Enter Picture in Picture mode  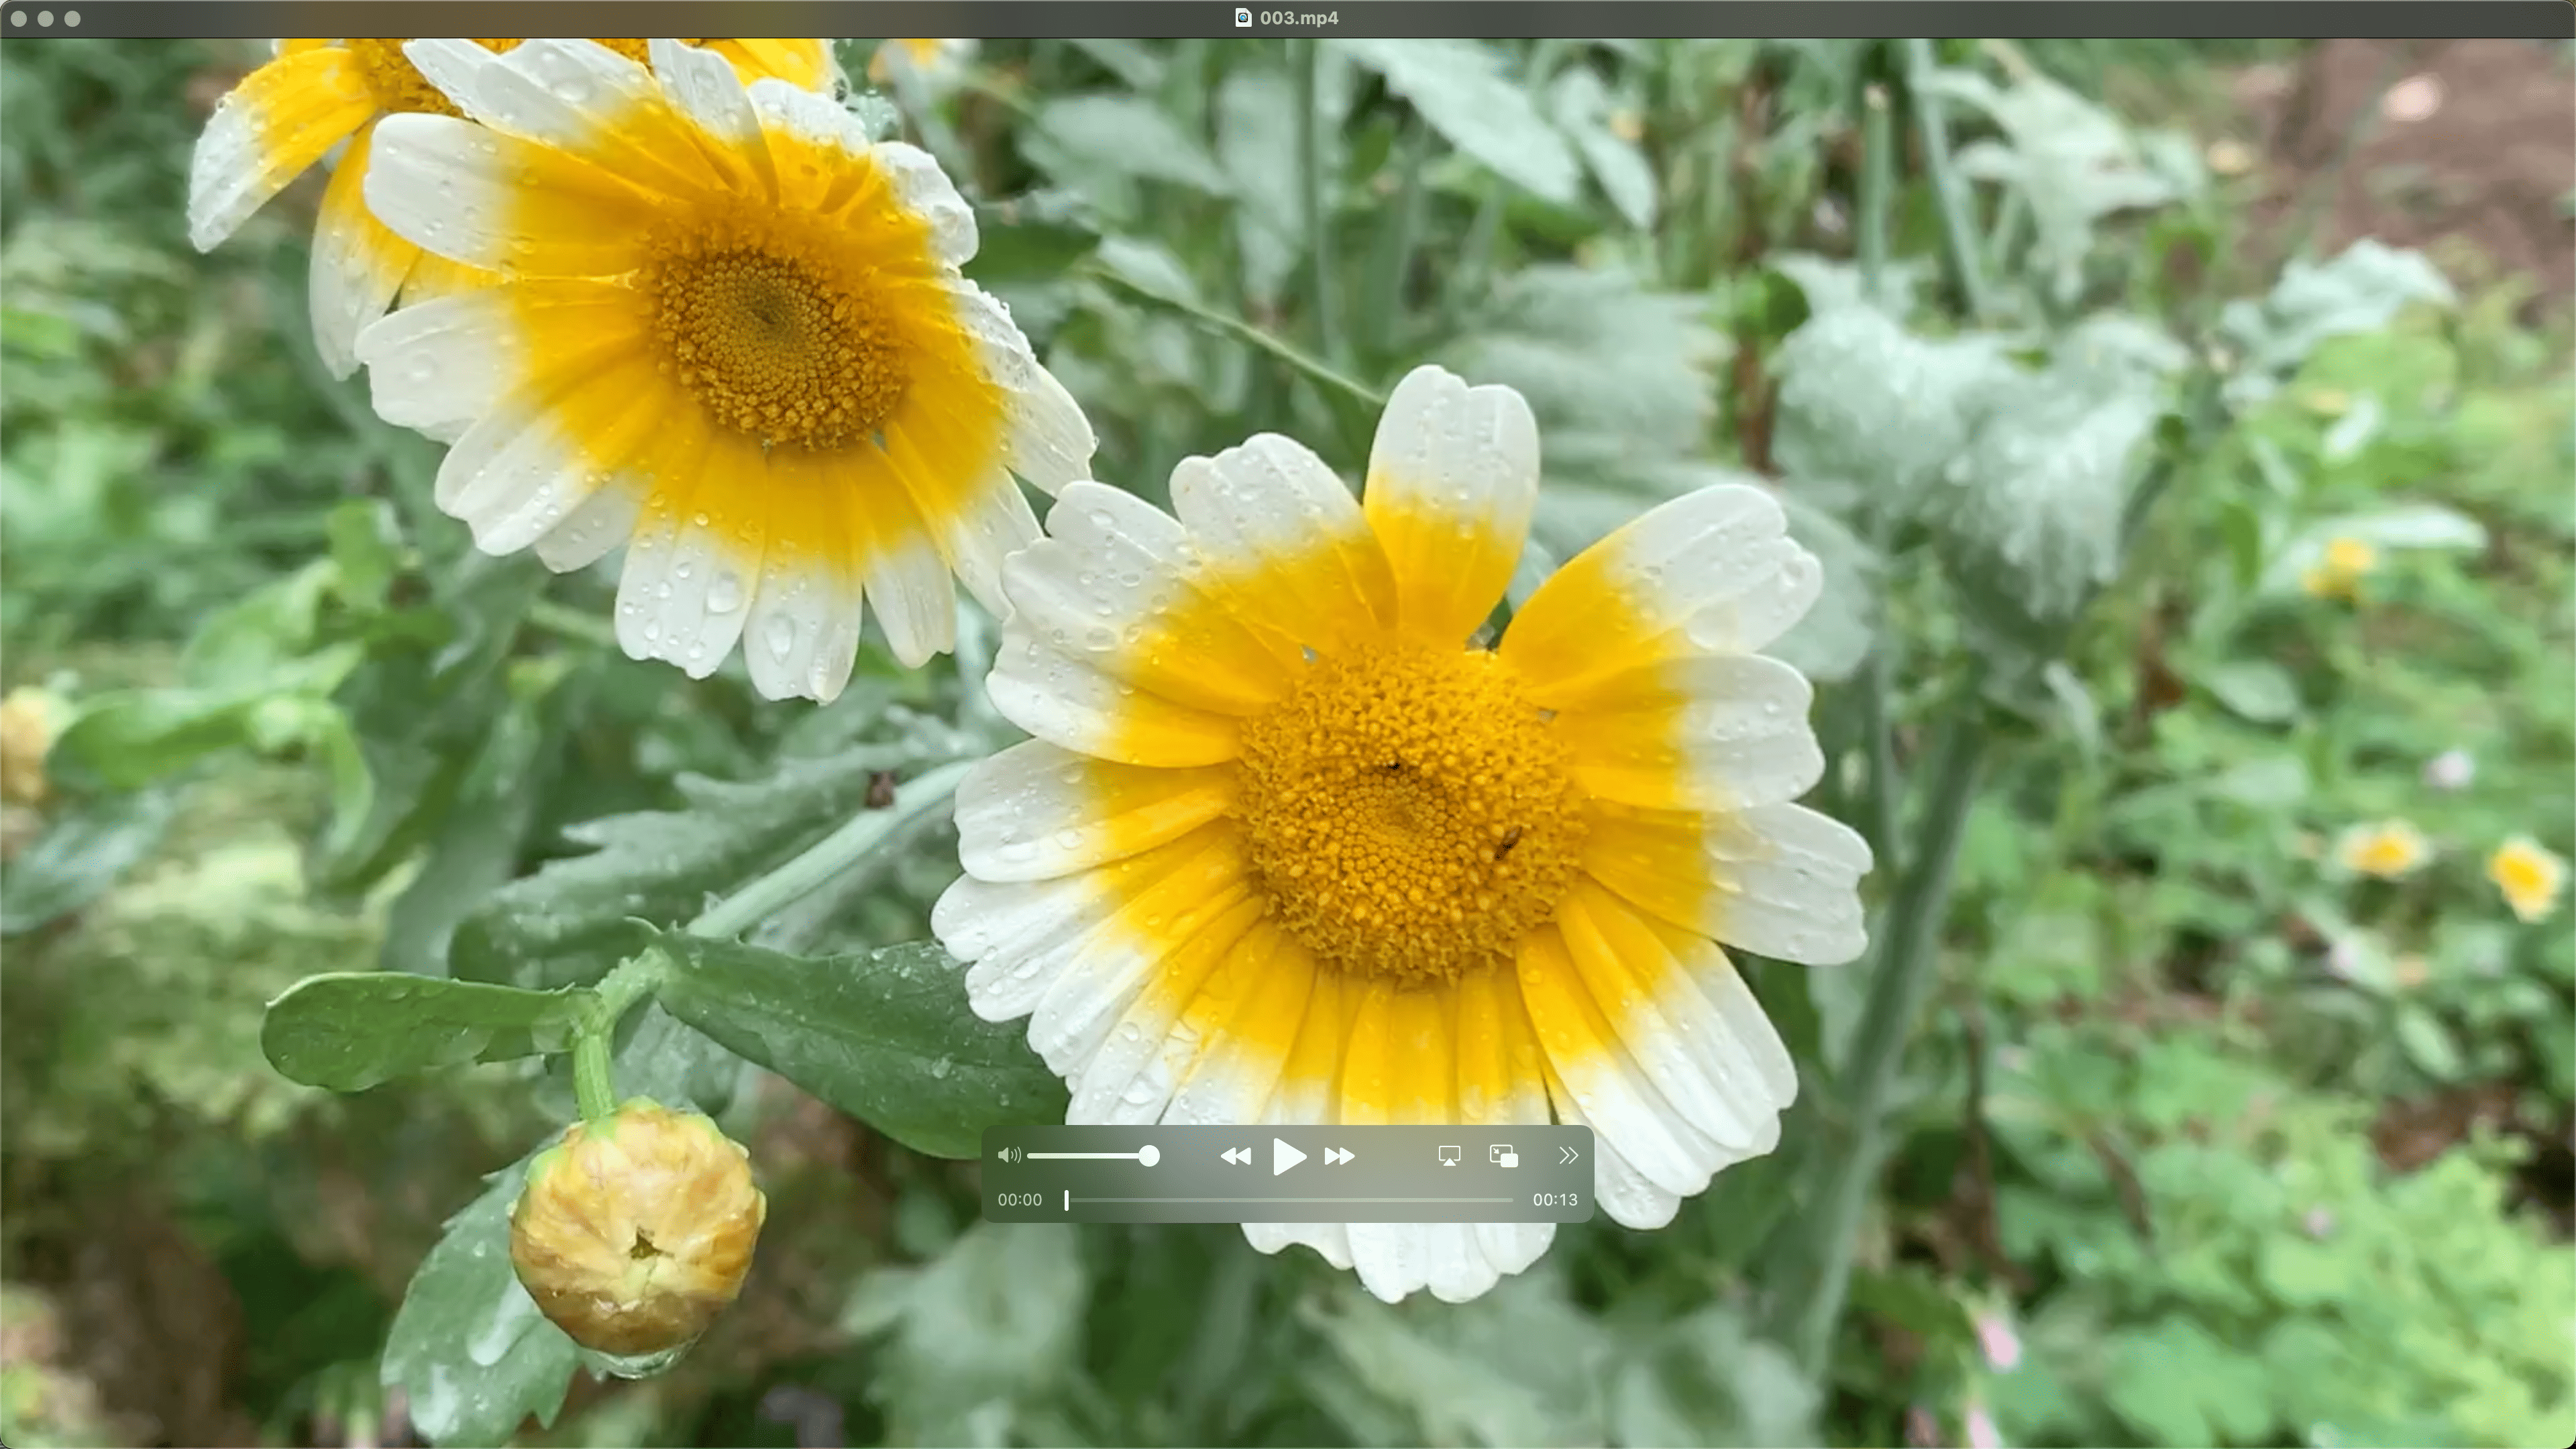click(1503, 1156)
